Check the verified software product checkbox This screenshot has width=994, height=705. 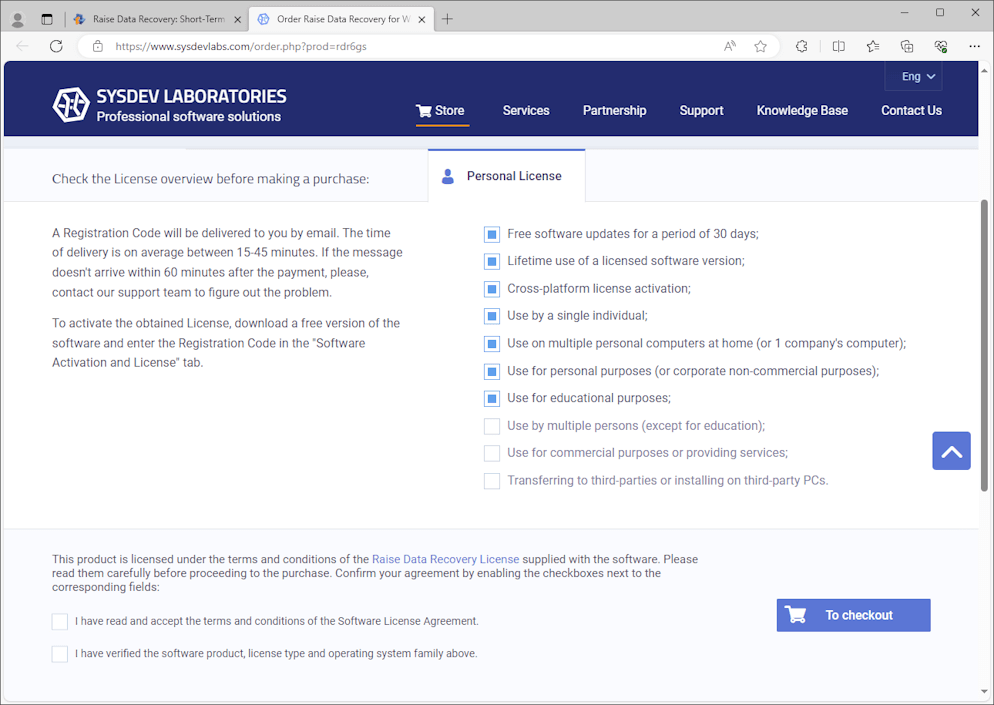(60, 654)
